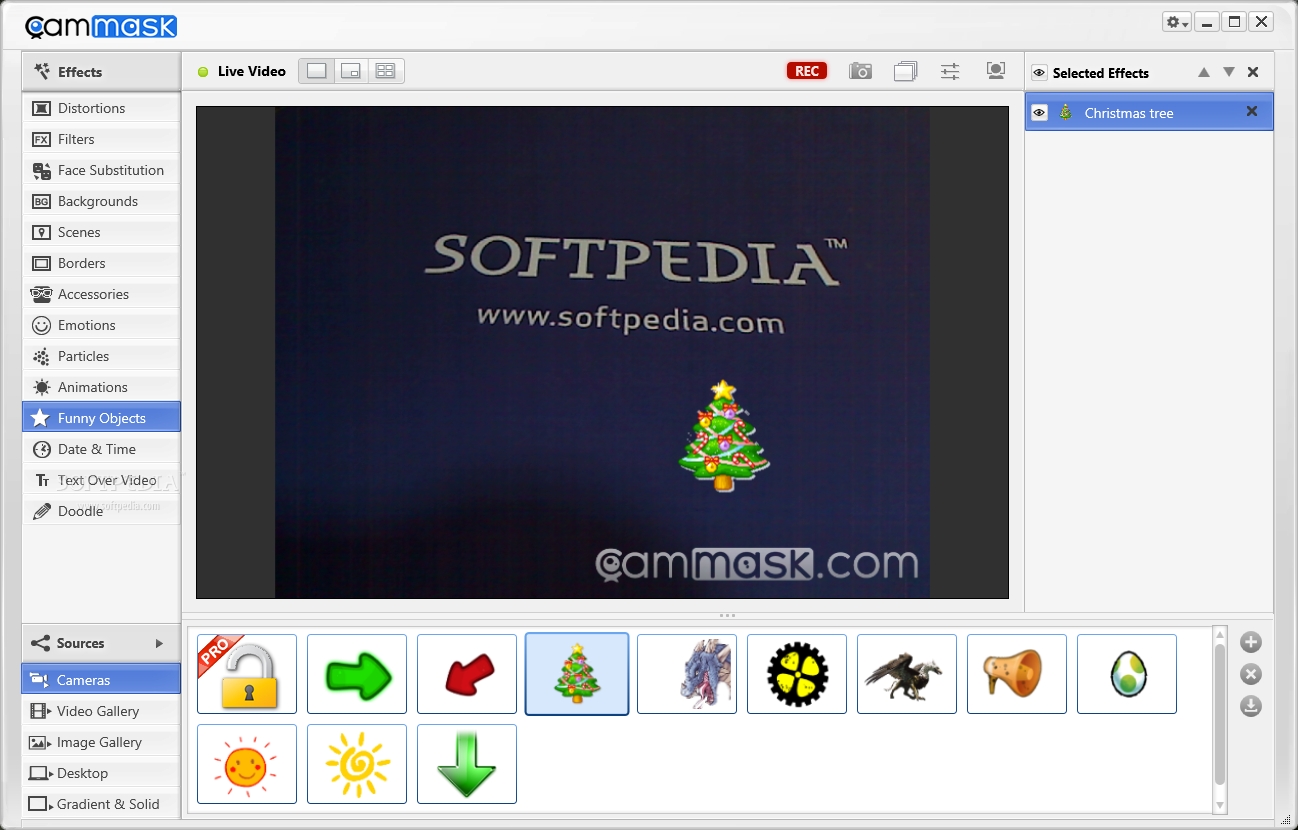Open the Face Substitution category
Screen dimensions: 1298x830
point(101,170)
